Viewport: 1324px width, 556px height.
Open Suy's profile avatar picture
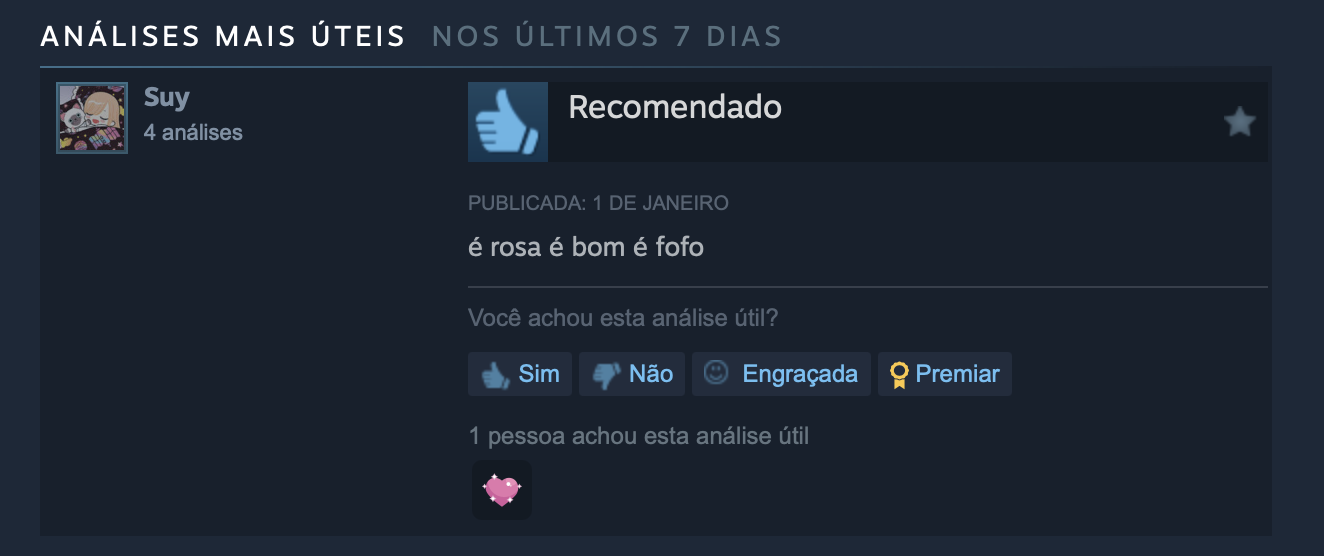point(92,118)
